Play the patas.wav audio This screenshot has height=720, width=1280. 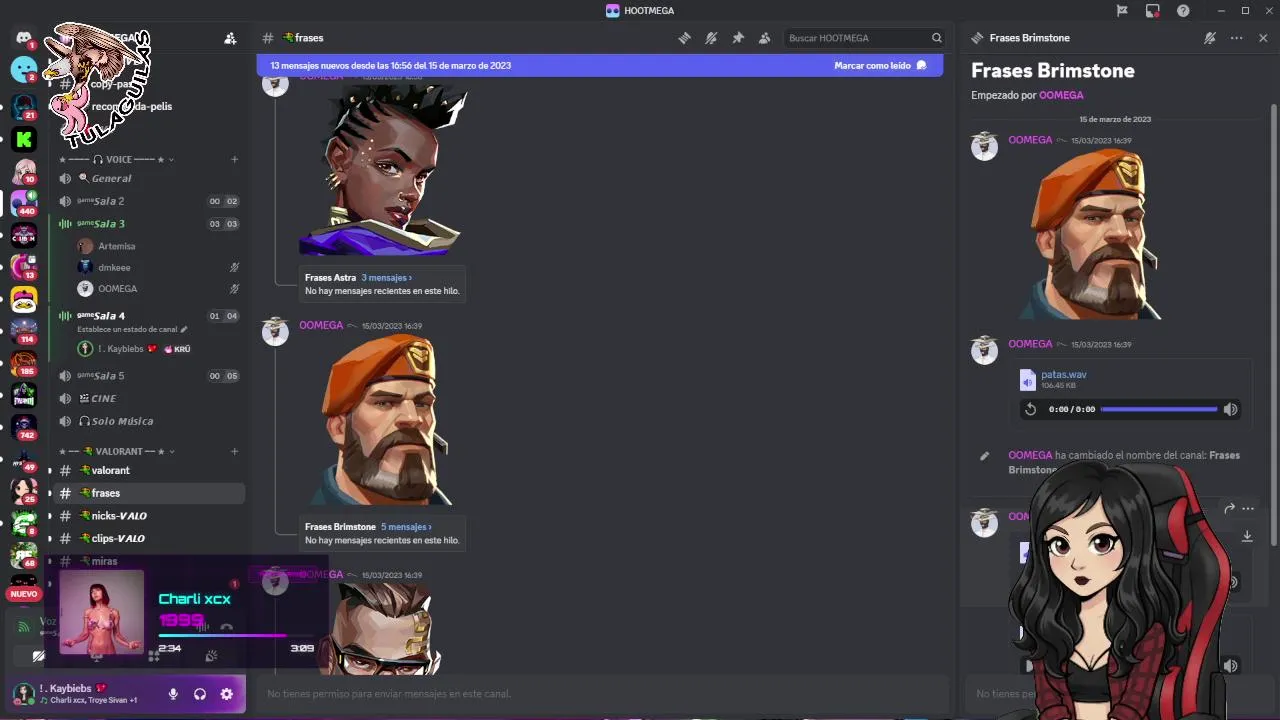pyautogui.click(x=1030, y=409)
